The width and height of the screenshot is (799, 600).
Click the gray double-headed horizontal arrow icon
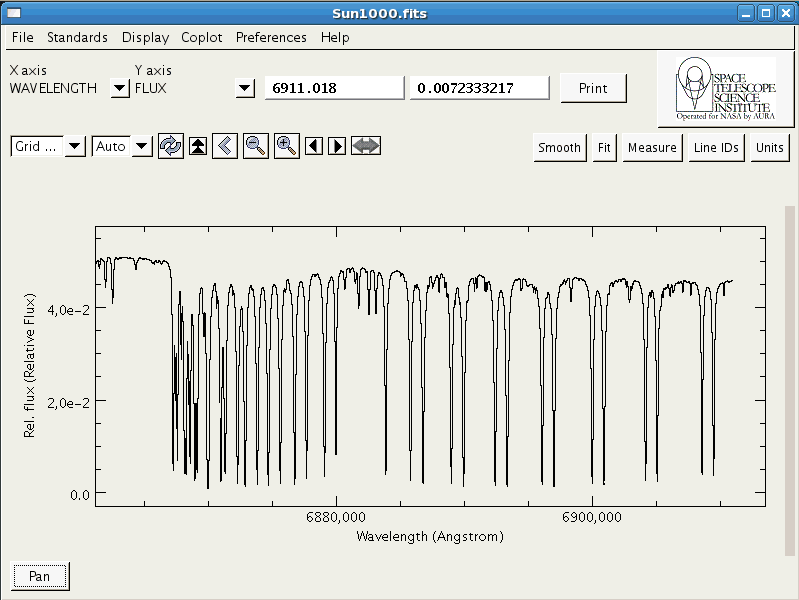(366, 146)
